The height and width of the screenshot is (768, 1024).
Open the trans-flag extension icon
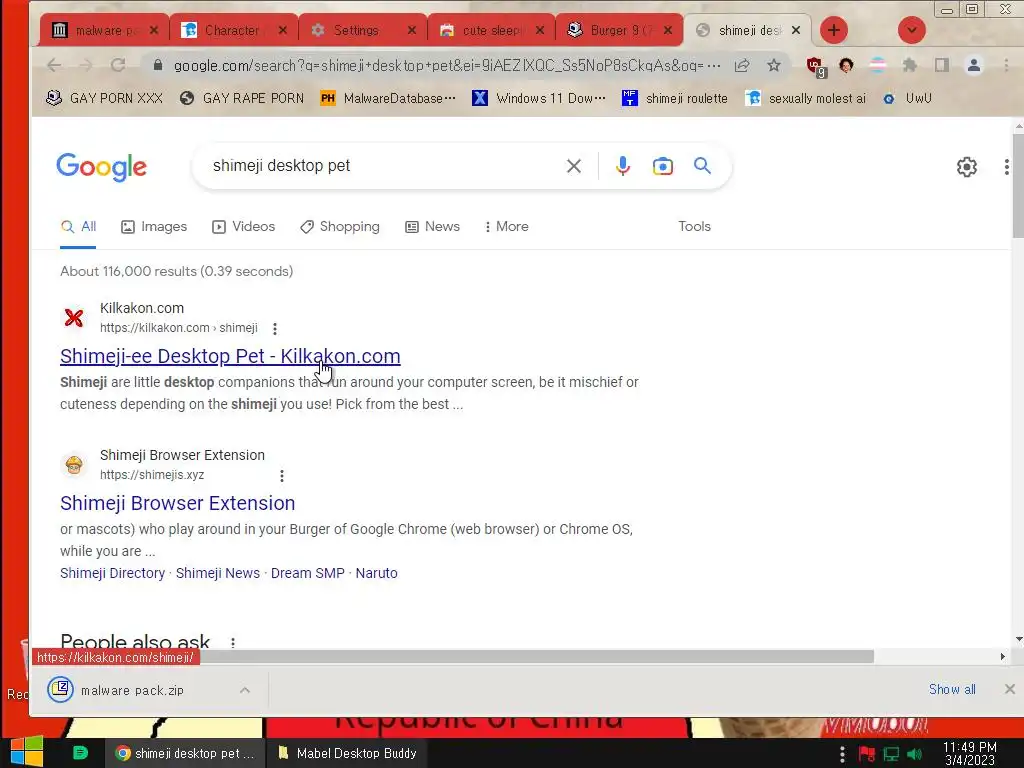tap(878, 65)
